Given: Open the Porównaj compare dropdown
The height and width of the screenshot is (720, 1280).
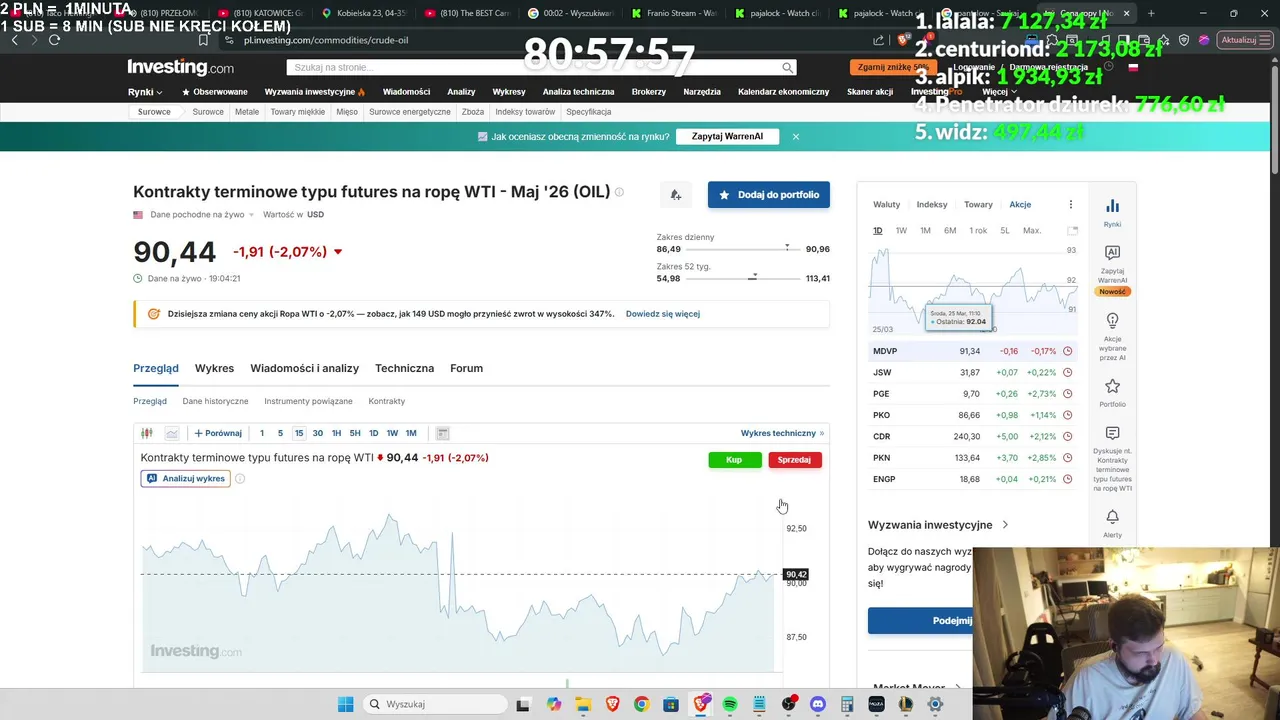Looking at the screenshot, I should click(218, 433).
